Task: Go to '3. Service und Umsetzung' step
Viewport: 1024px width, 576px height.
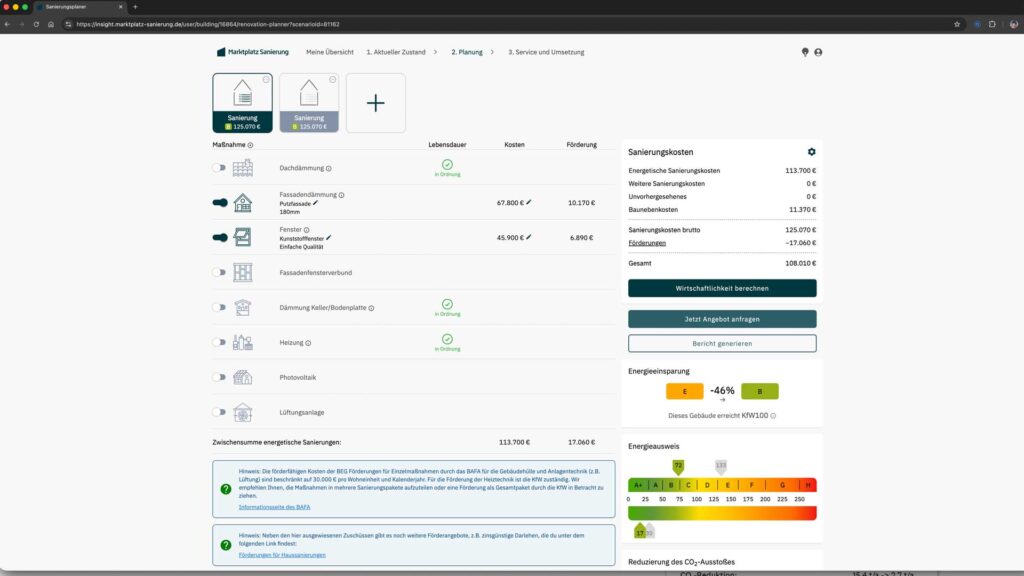Action: (x=546, y=52)
